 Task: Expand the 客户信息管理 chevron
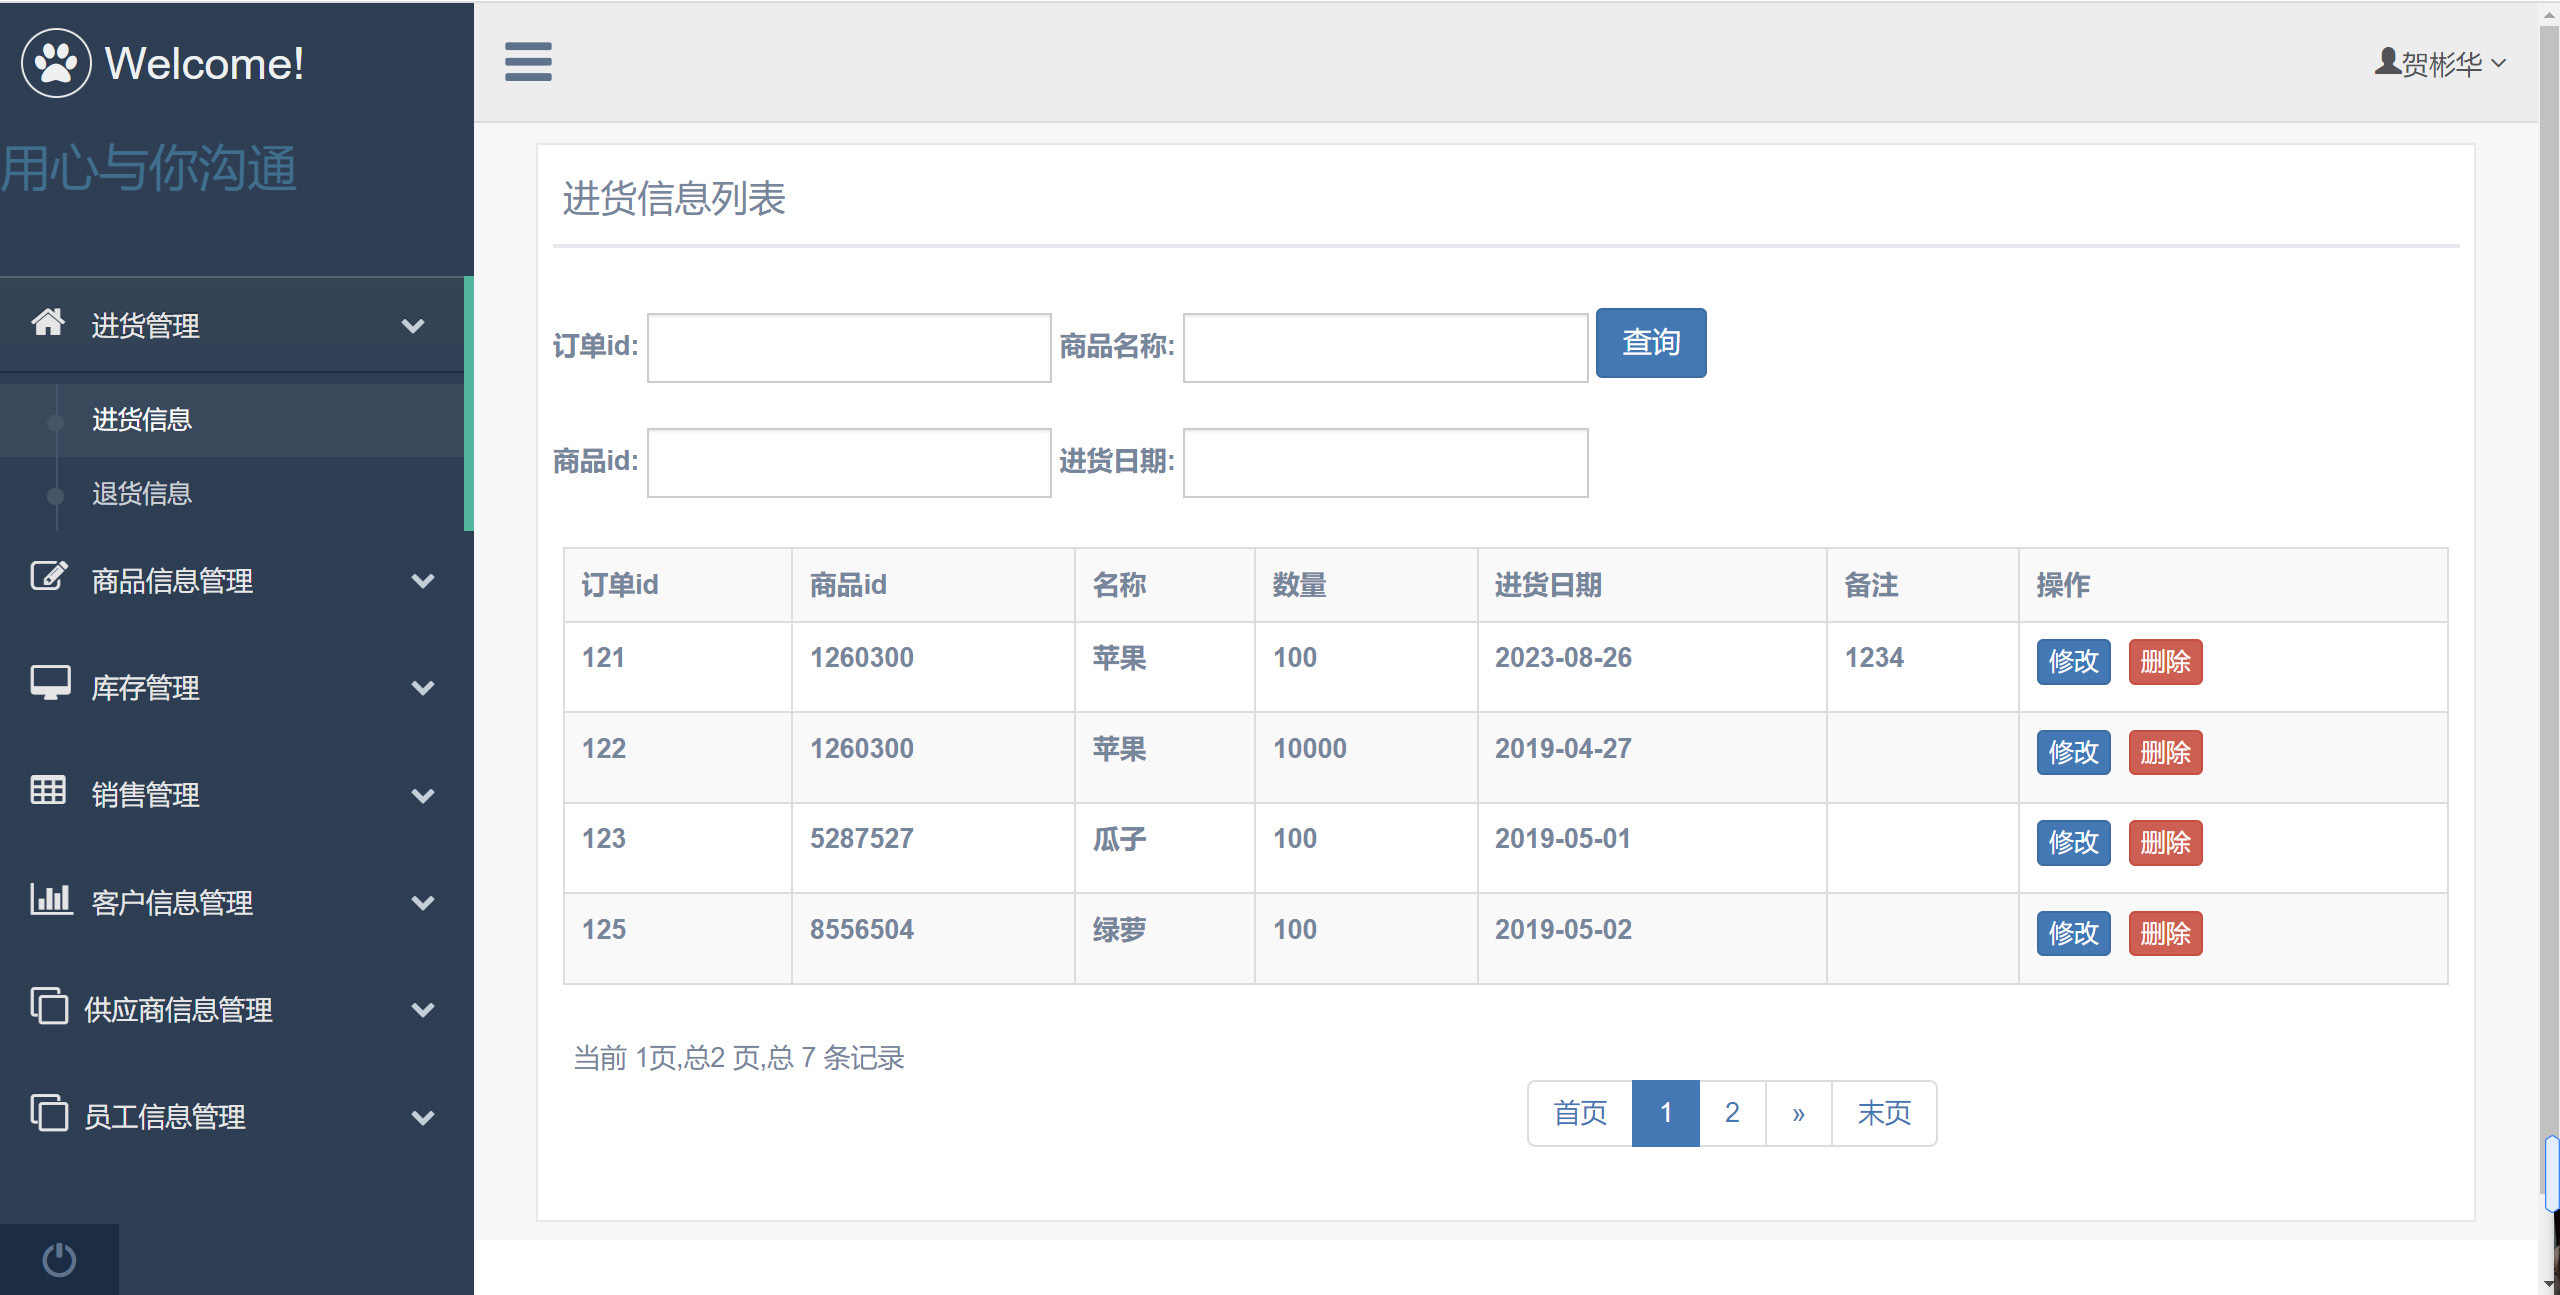[423, 903]
